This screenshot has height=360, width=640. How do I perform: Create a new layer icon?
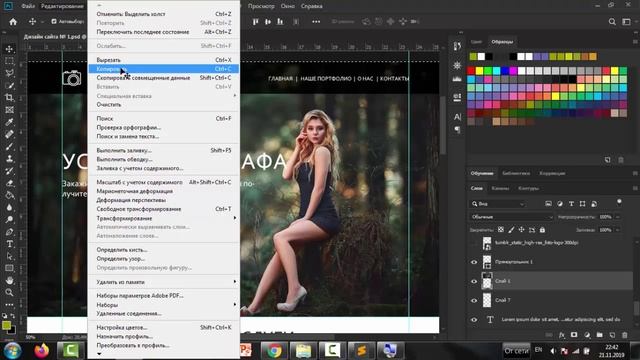pos(612,335)
